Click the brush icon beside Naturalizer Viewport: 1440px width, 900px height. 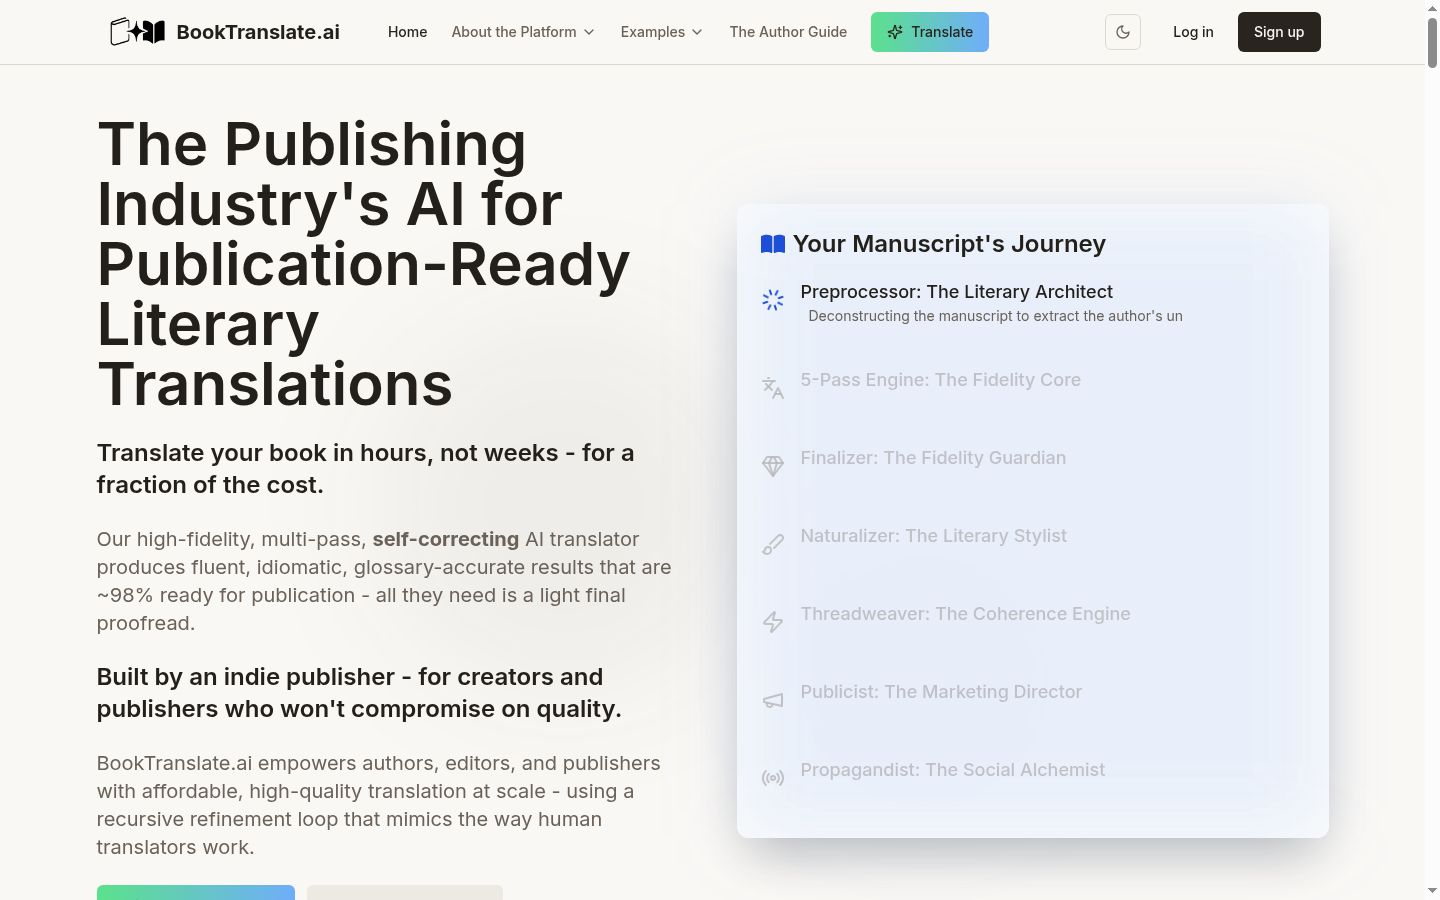(773, 544)
